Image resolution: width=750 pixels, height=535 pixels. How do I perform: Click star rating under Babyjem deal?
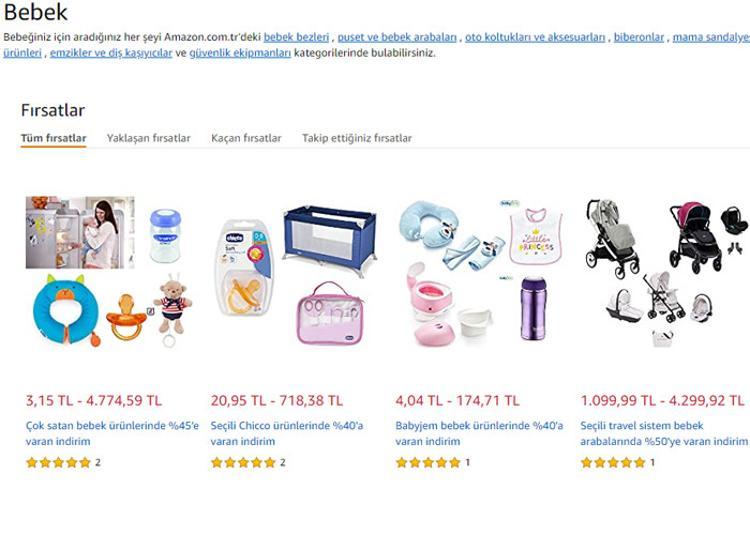[x=428, y=463]
